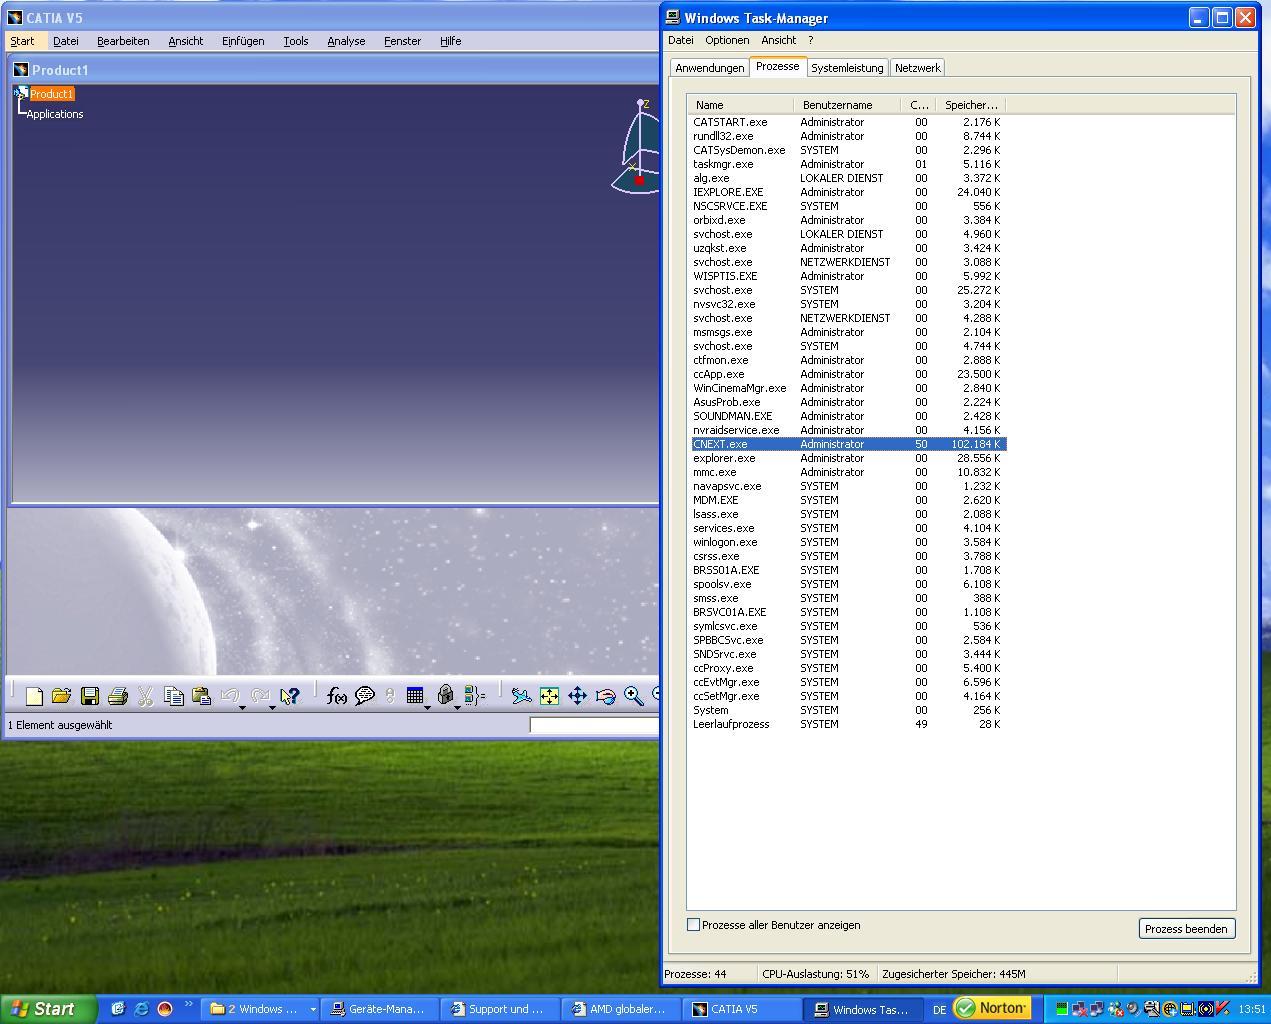Screen dimensions: 1271x1024
Task: Click the DE language indicator on taskbar
Action: [939, 1010]
